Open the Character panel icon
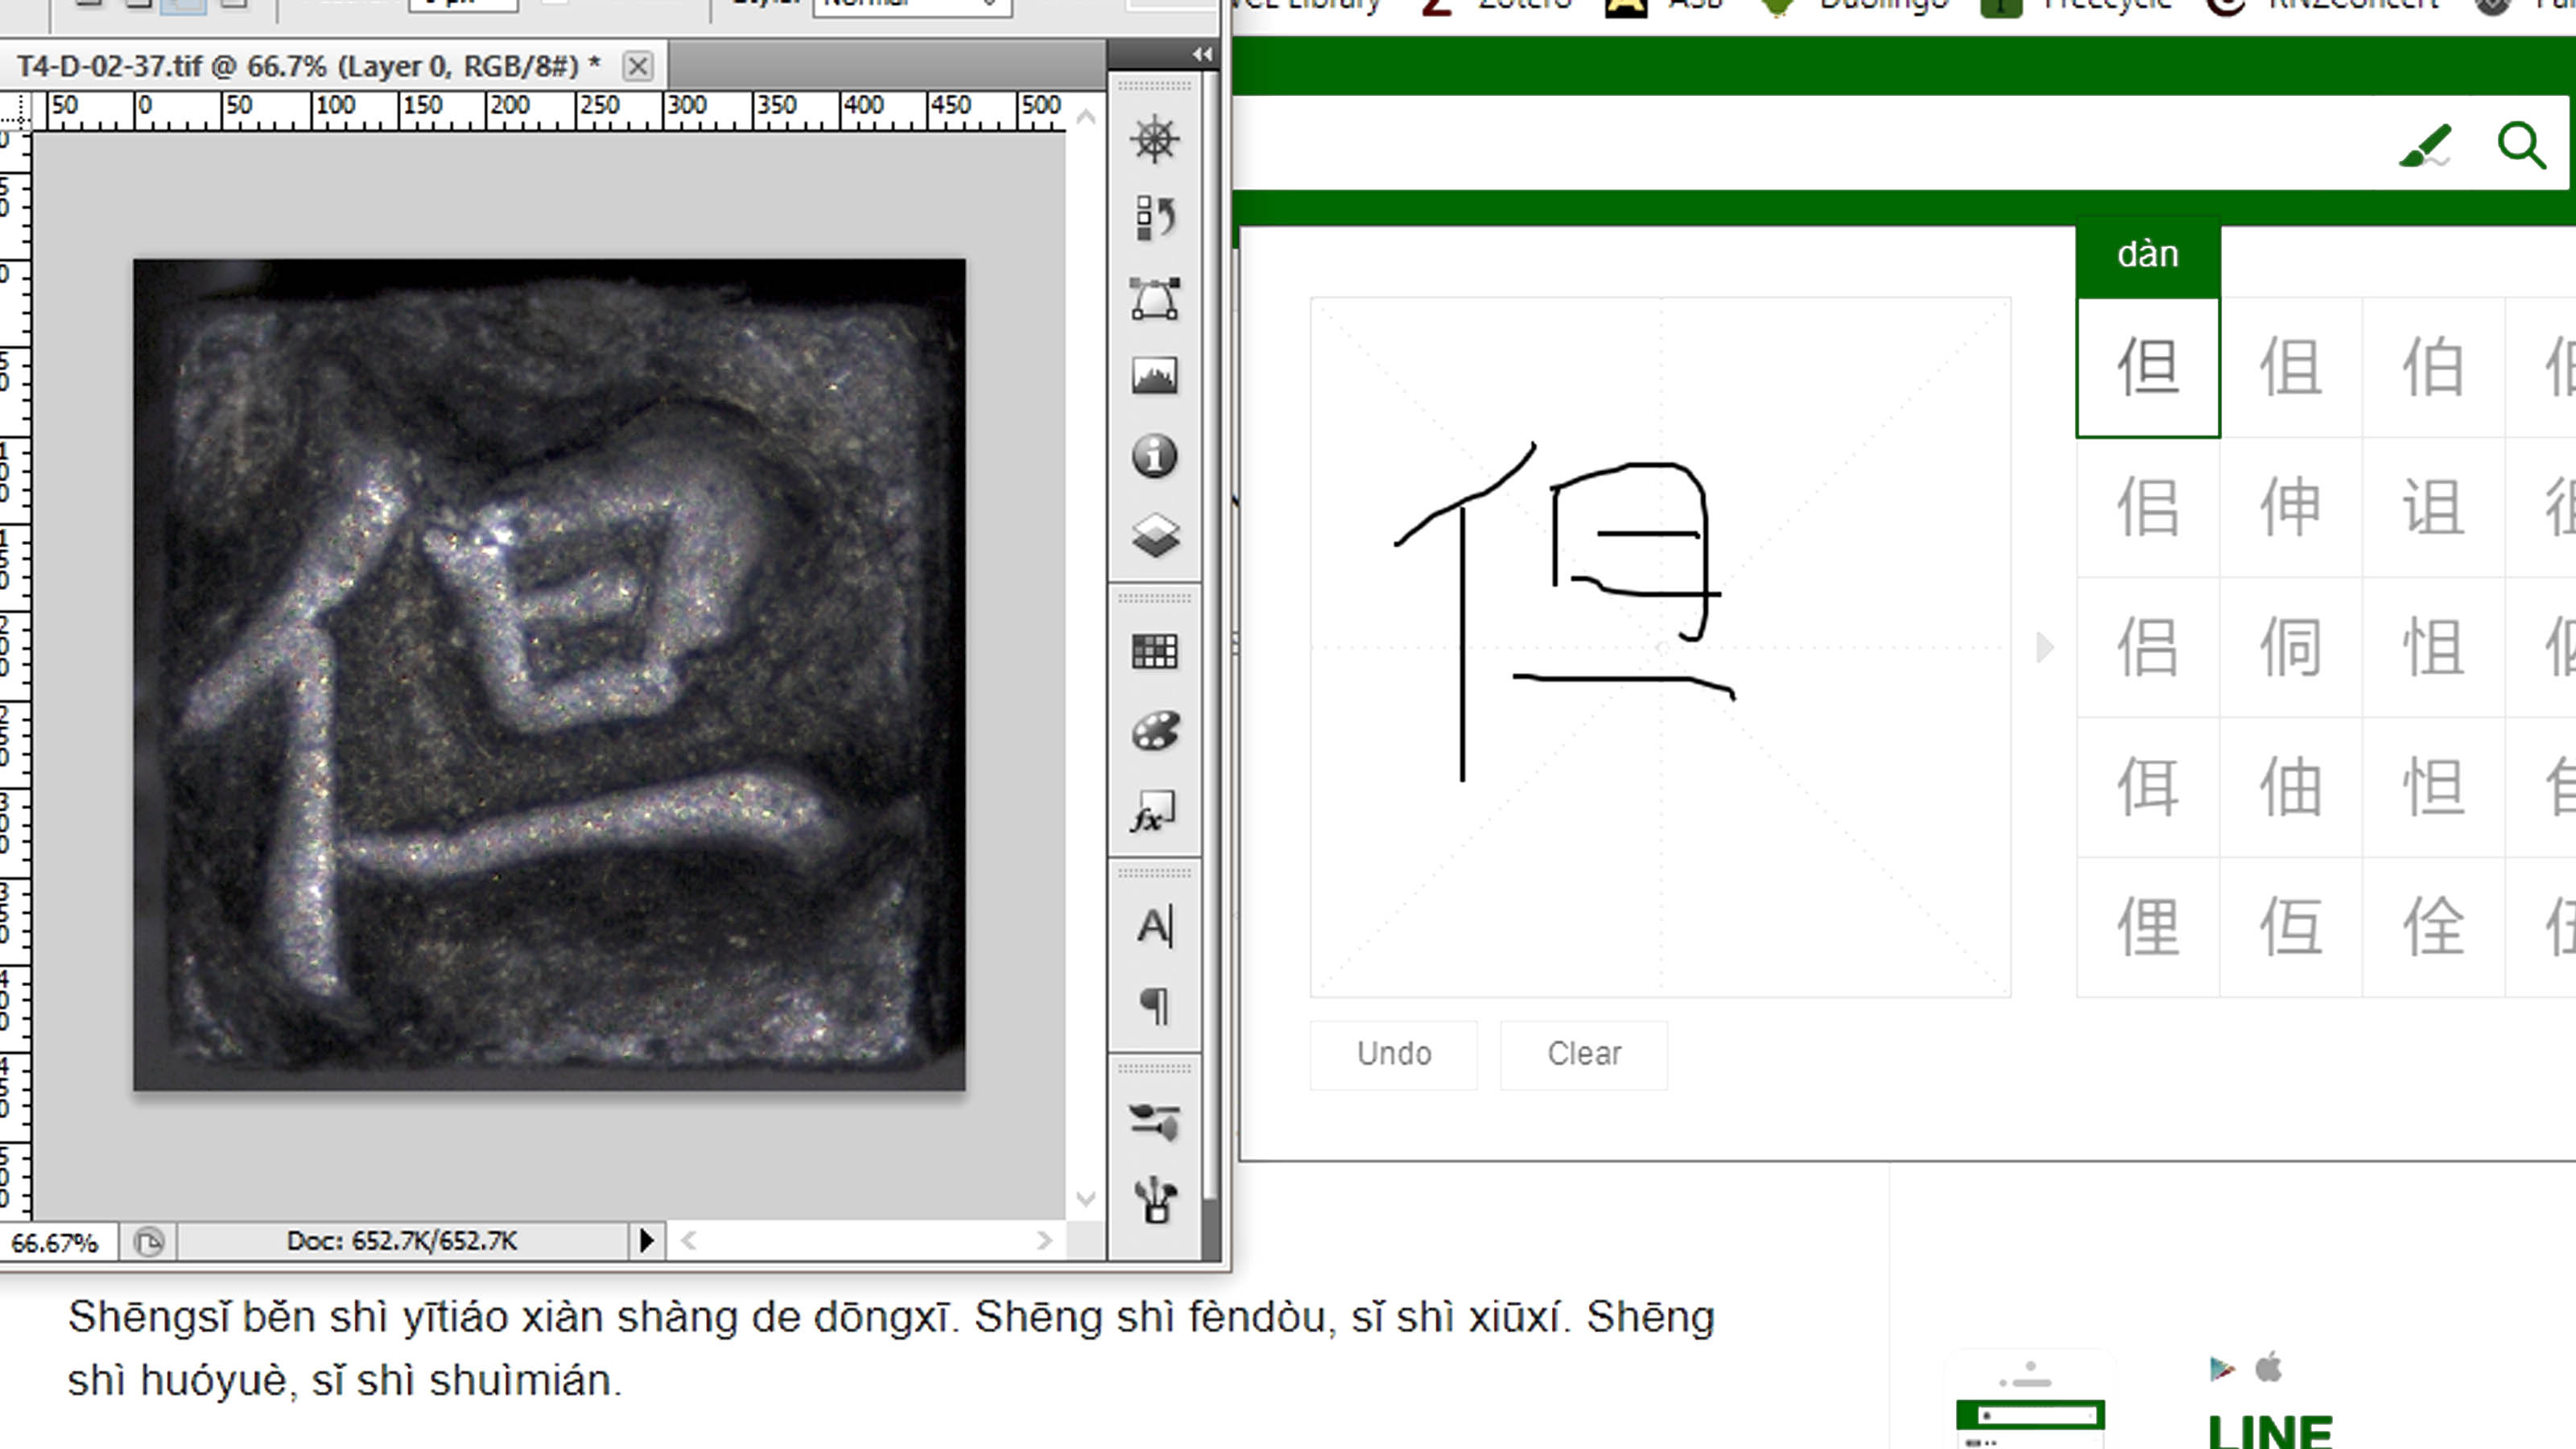Viewport: 2576px width, 1449px height. click(1154, 926)
